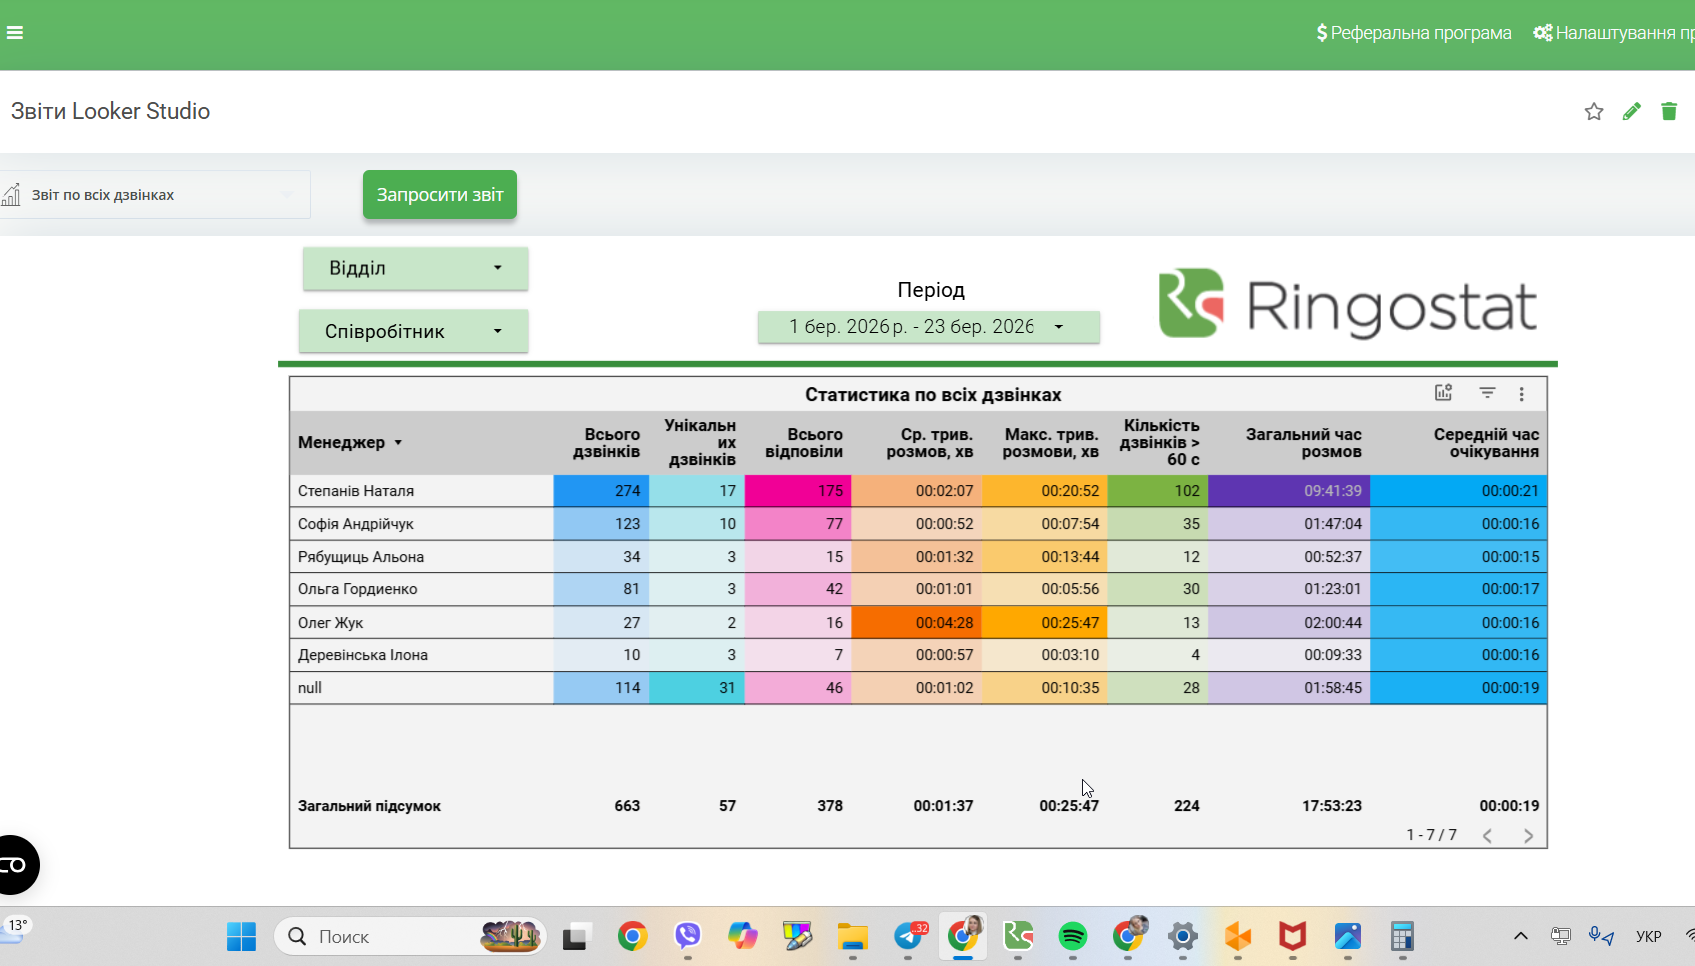Viewport: 1695px width, 966px height.
Task: Open the hamburger menu in the green header
Action: pyautogui.click(x=15, y=33)
